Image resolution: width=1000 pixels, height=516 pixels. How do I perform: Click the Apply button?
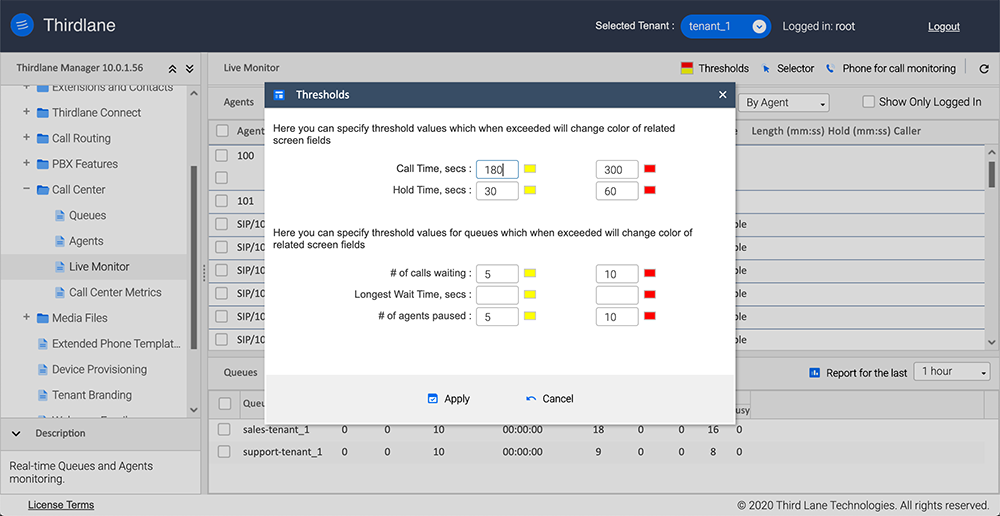[448, 399]
